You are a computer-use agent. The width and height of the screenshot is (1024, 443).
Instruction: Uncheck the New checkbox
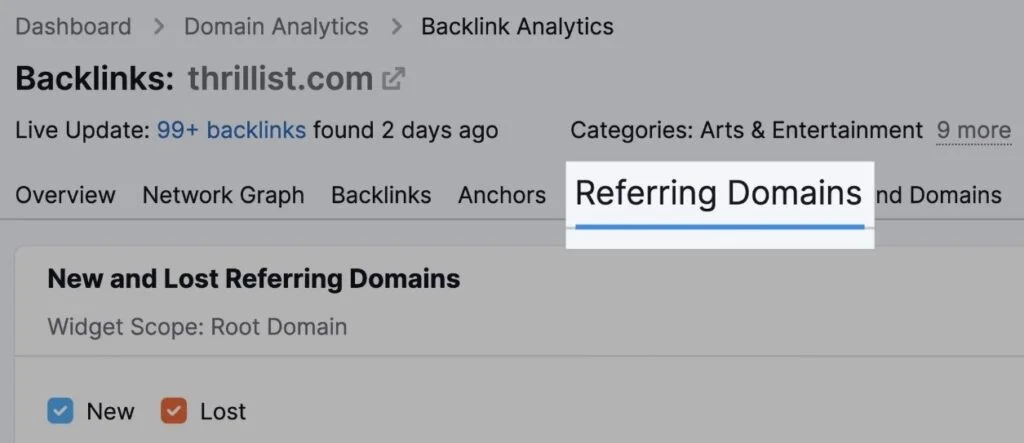tap(60, 411)
